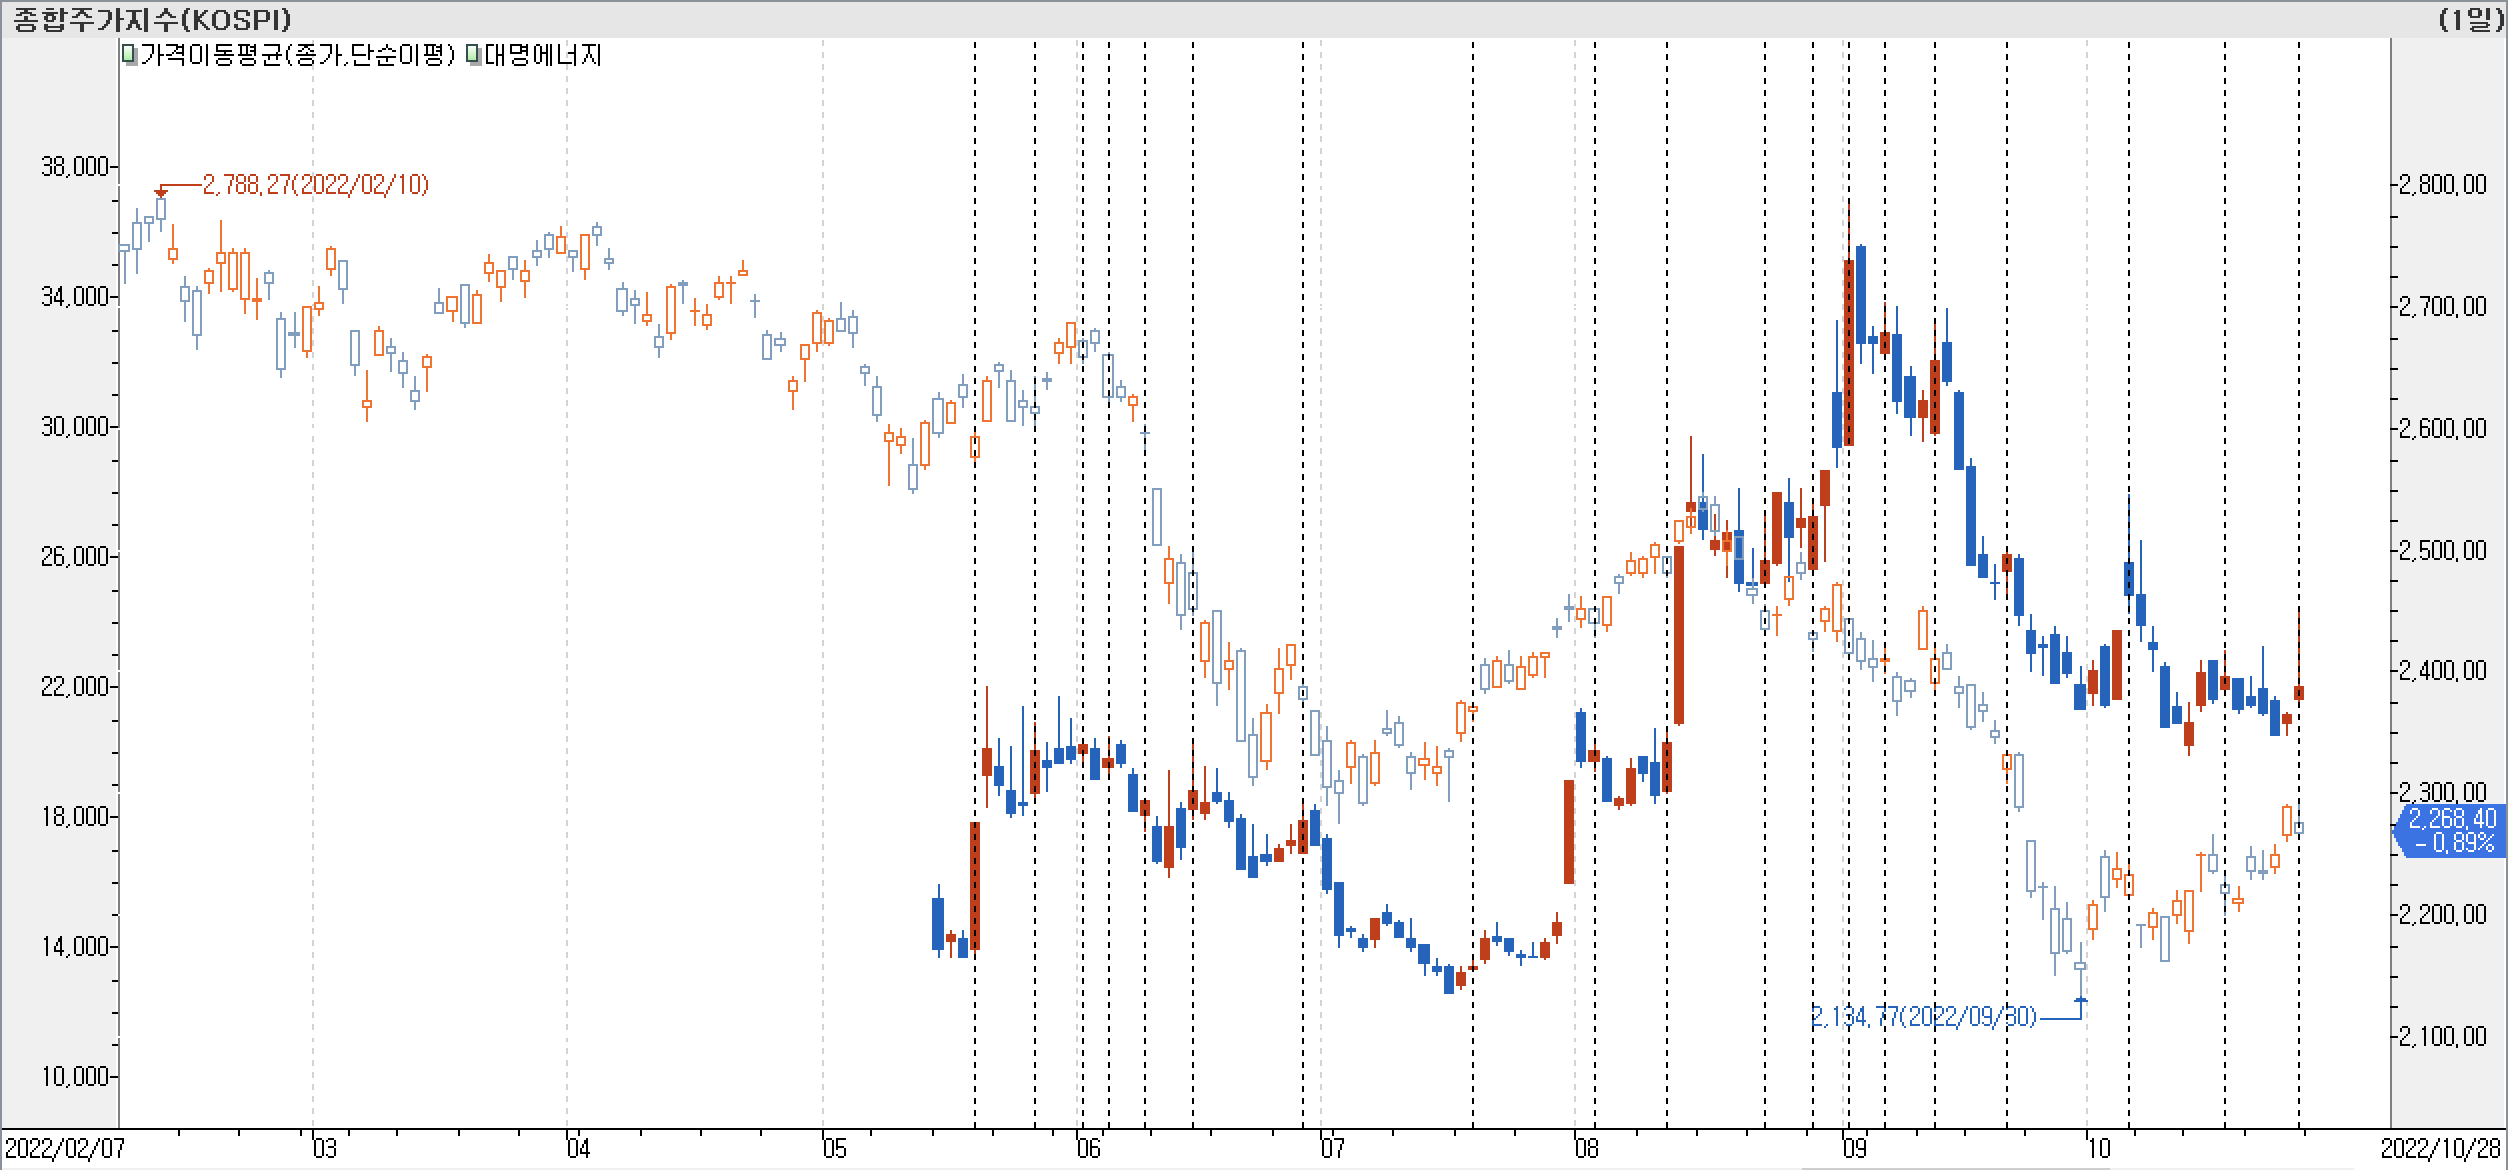Click the red high-point arrow marker

point(161,192)
